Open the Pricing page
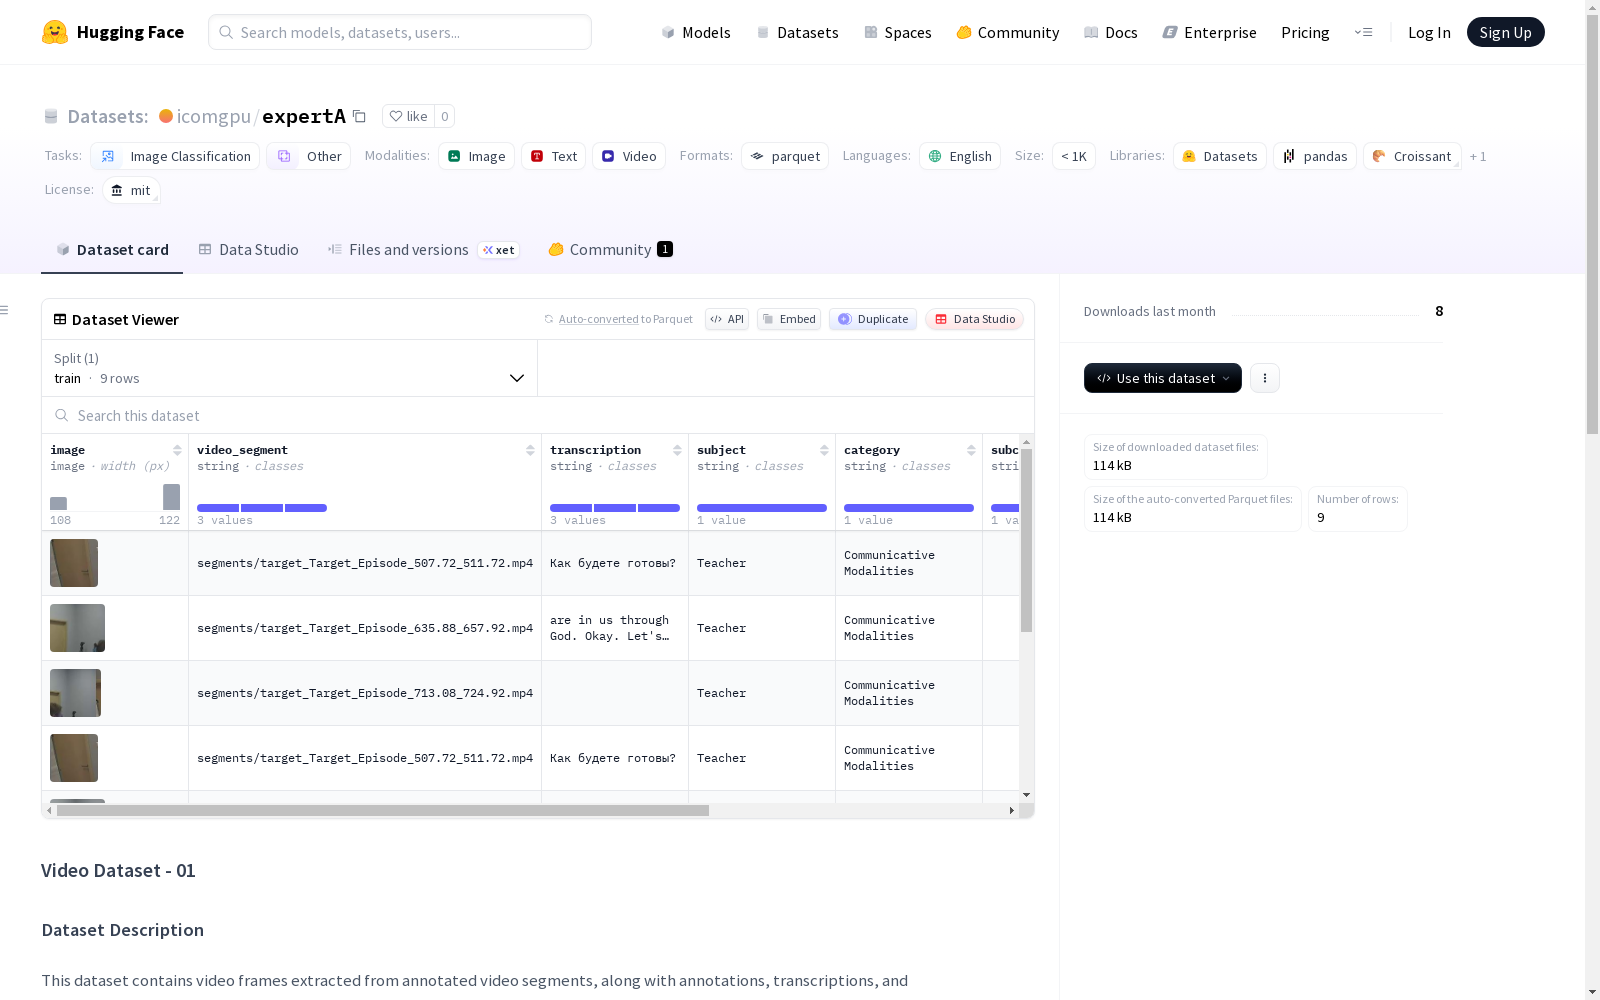1600x1000 pixels. (x=1305, y=32)
